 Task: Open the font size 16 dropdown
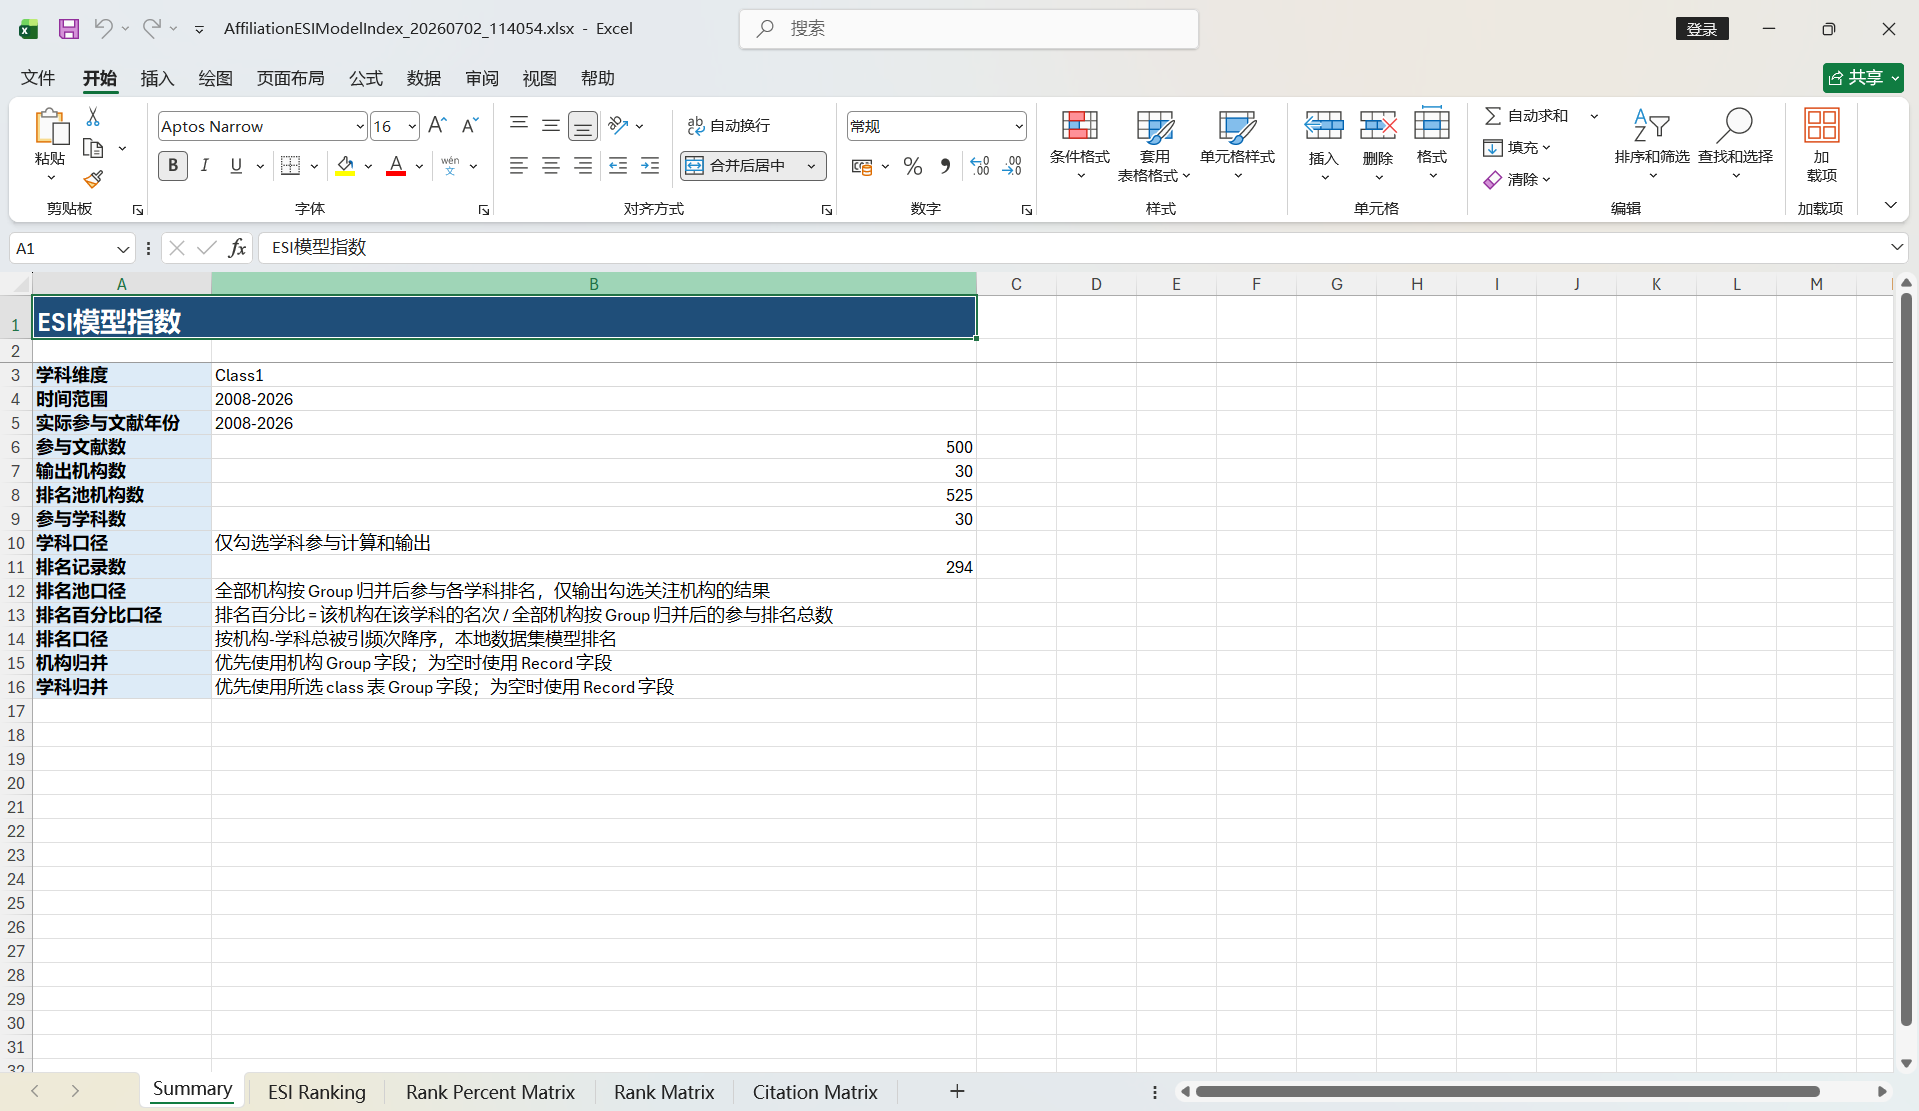412,126
